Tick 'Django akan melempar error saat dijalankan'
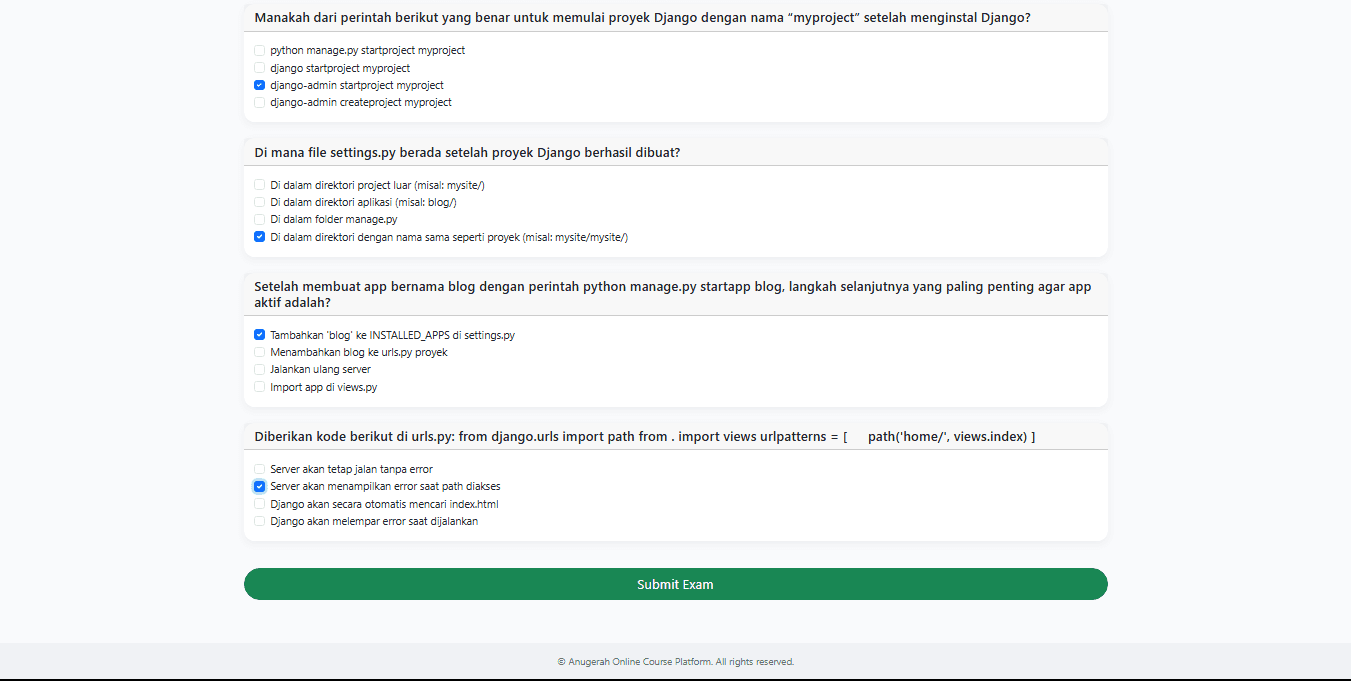1351x681 pixels. 260,521
